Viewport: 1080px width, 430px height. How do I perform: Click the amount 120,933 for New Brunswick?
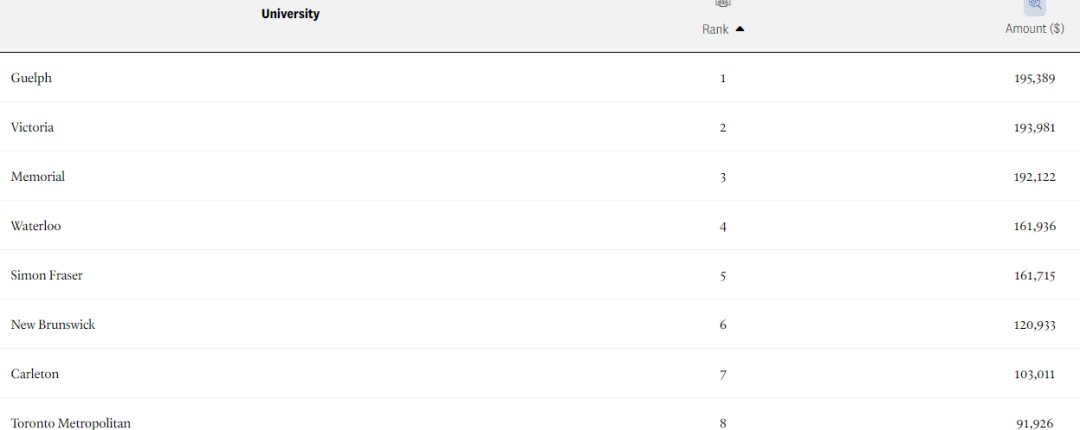(1035, 325)
